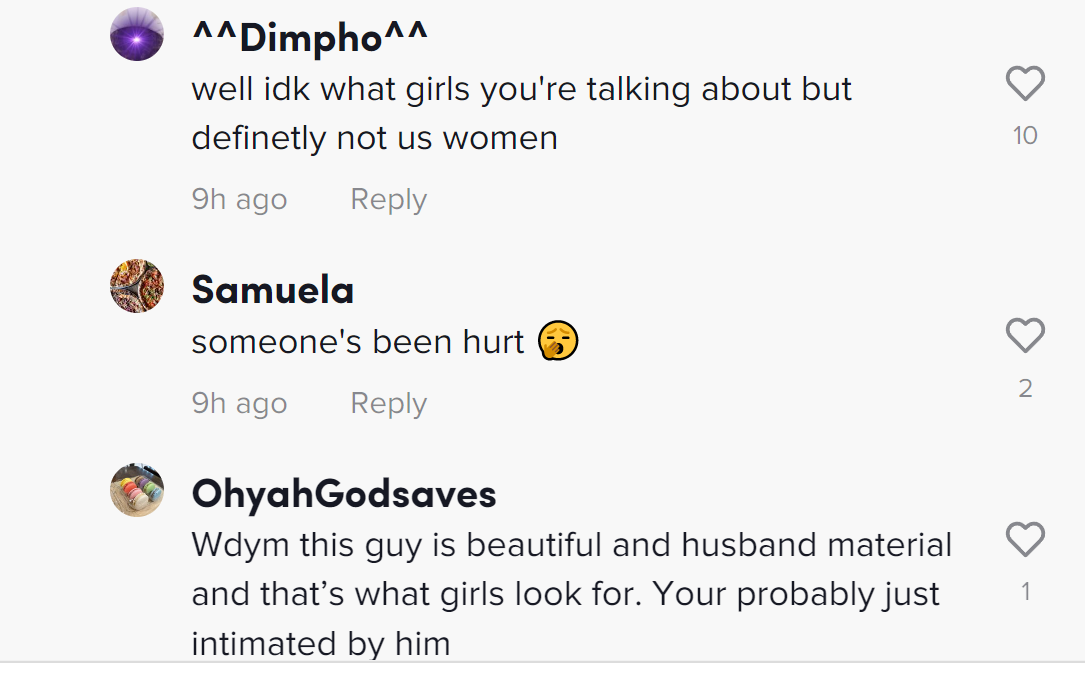1085x678 pixels.
Task: Click the 1 like count on OhyahGodsaves' comment
Action: point(1025,593)
